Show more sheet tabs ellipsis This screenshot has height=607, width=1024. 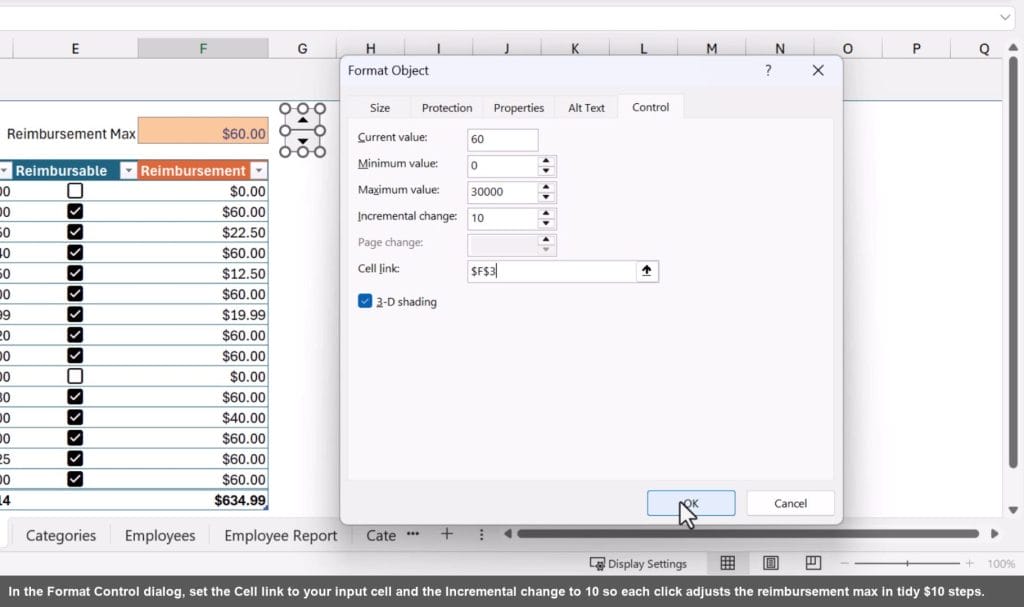click(x=413, y=534)
